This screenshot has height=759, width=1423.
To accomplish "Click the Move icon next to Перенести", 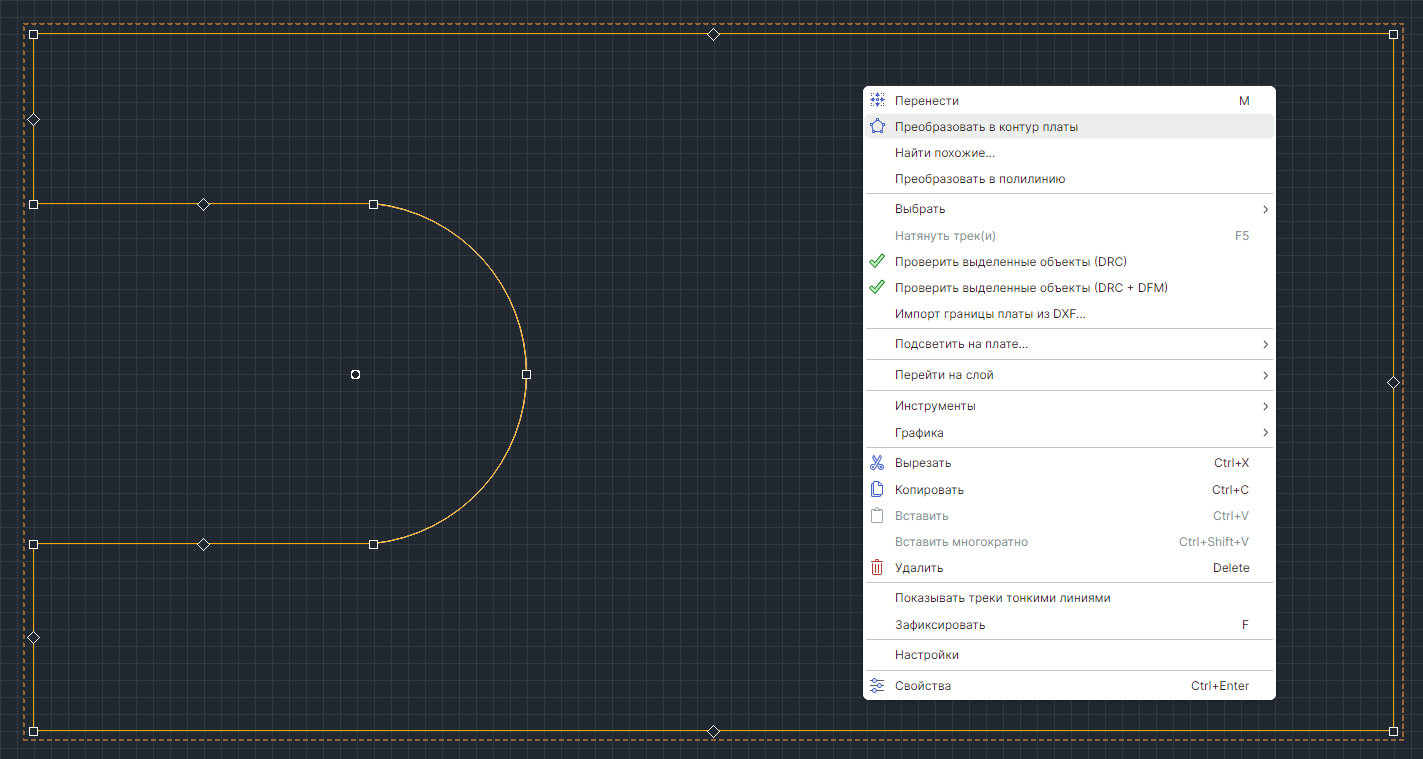I will coord(877,100).
